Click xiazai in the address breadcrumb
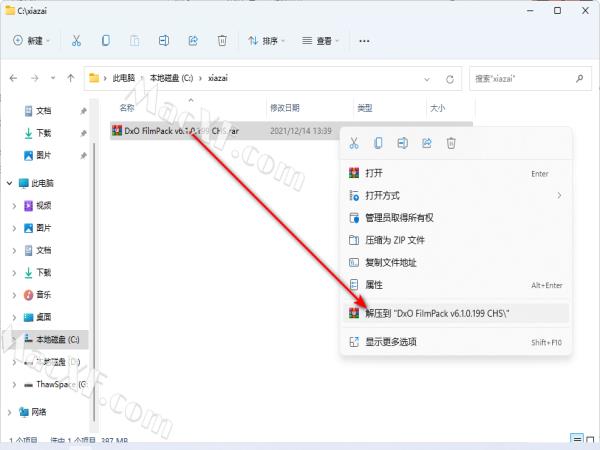Viewport: 600px width, 450px height. click(218, 78)
